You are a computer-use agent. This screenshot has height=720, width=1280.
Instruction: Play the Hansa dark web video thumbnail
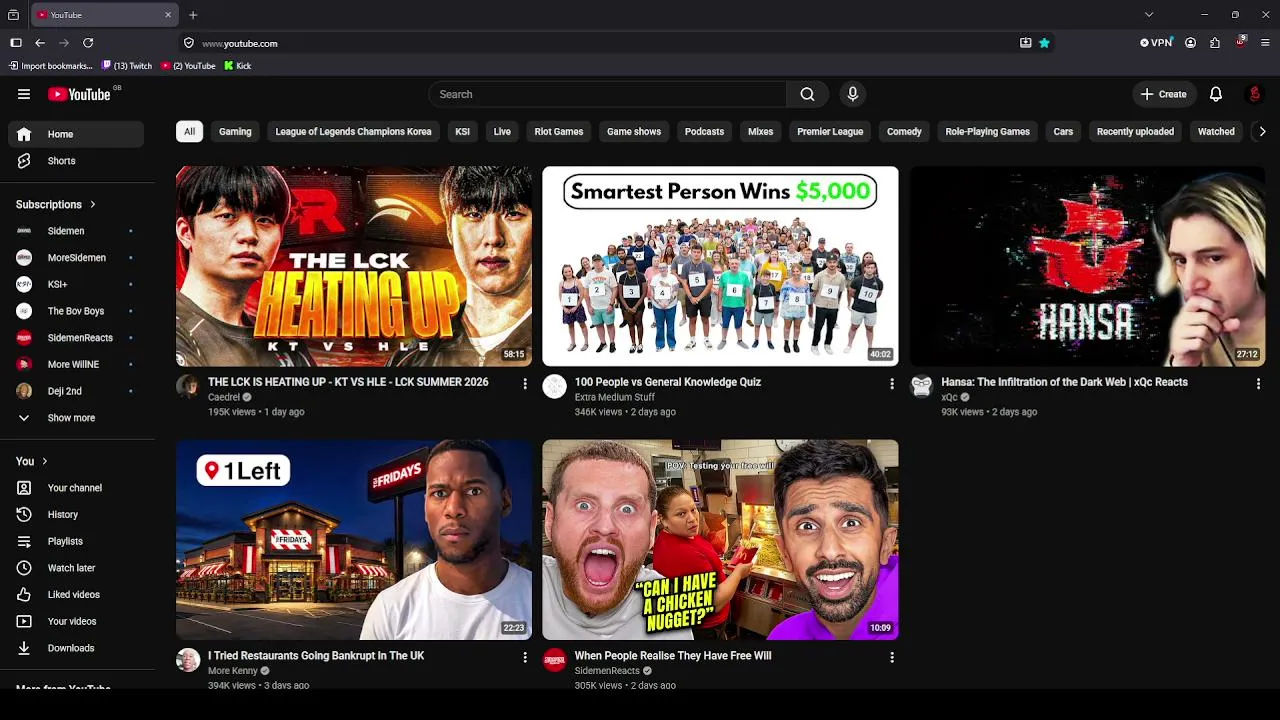click(x=1087, y=266)
